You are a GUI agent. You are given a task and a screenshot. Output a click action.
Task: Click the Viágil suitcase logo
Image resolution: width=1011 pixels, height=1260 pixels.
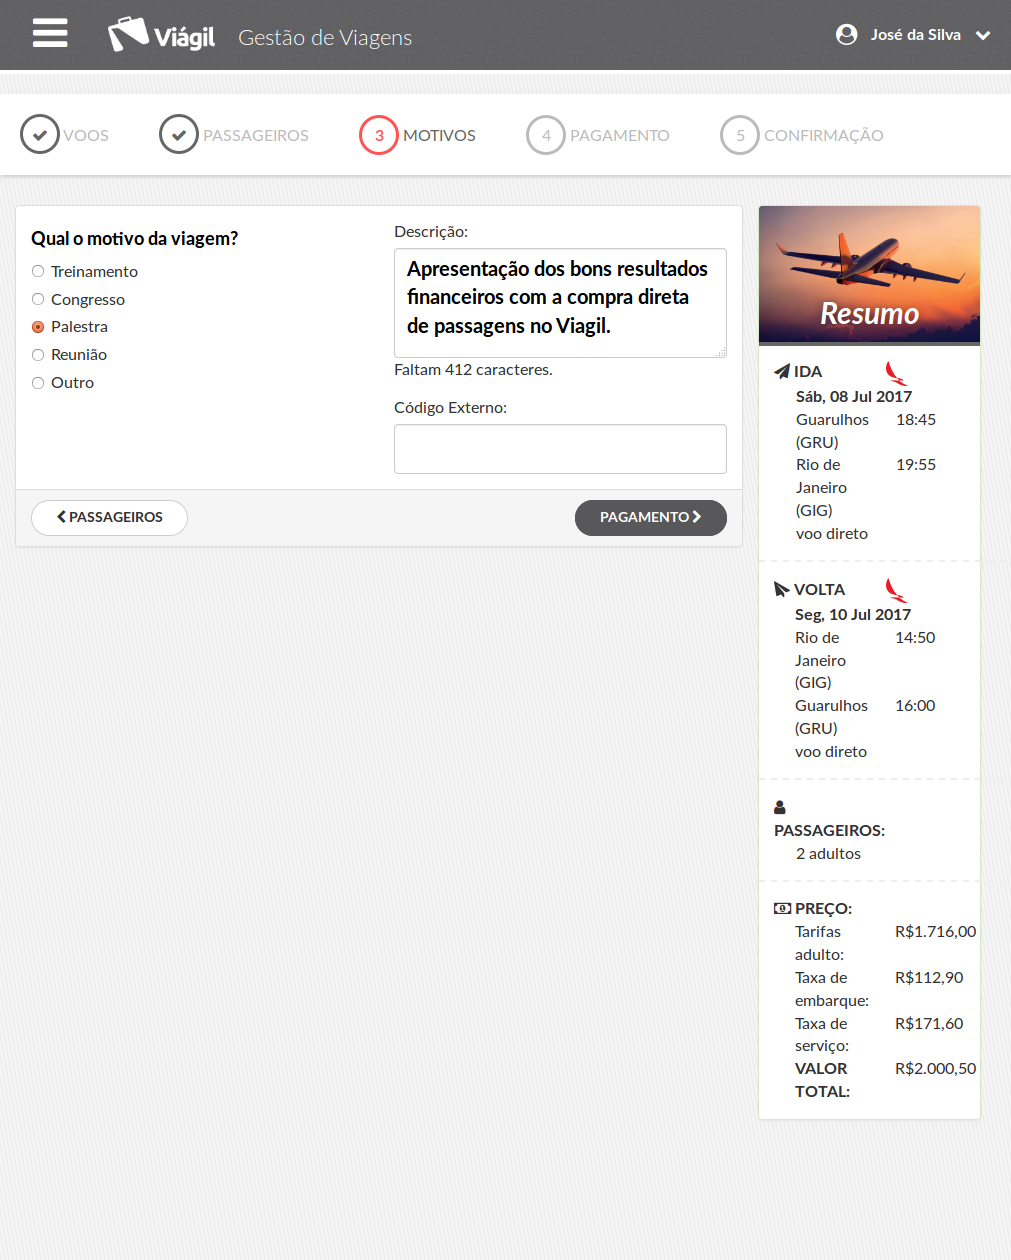click(161, 35)
